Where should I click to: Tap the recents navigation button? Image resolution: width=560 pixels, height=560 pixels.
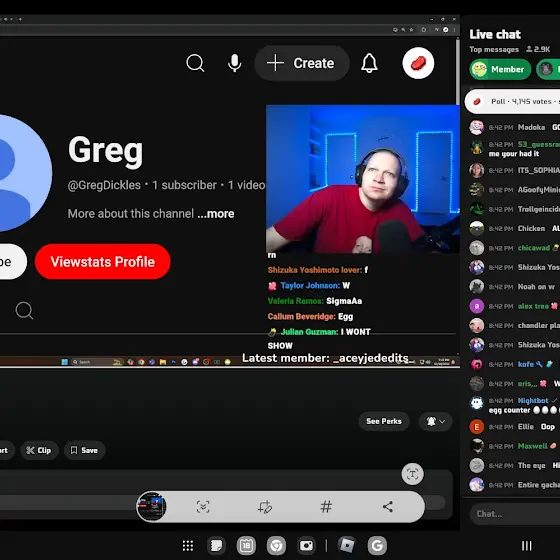pyautogui.click(x=527, y=546)
